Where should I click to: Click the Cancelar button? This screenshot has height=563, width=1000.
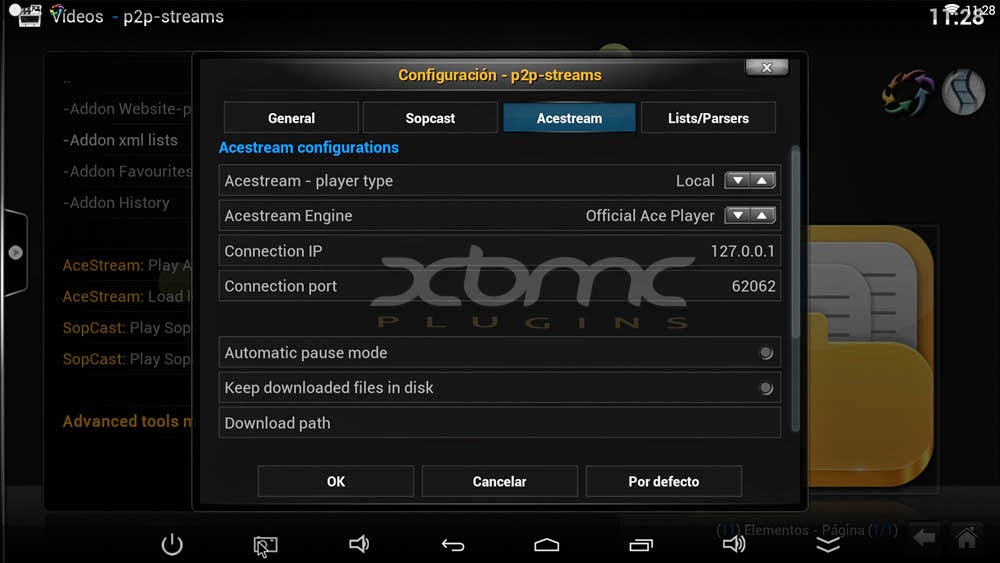(x=499, y=481)
